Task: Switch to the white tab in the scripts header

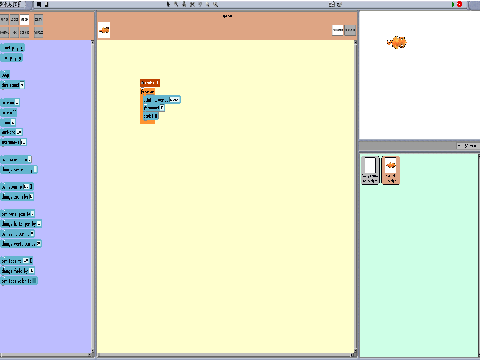Action: tap(337, 30)
